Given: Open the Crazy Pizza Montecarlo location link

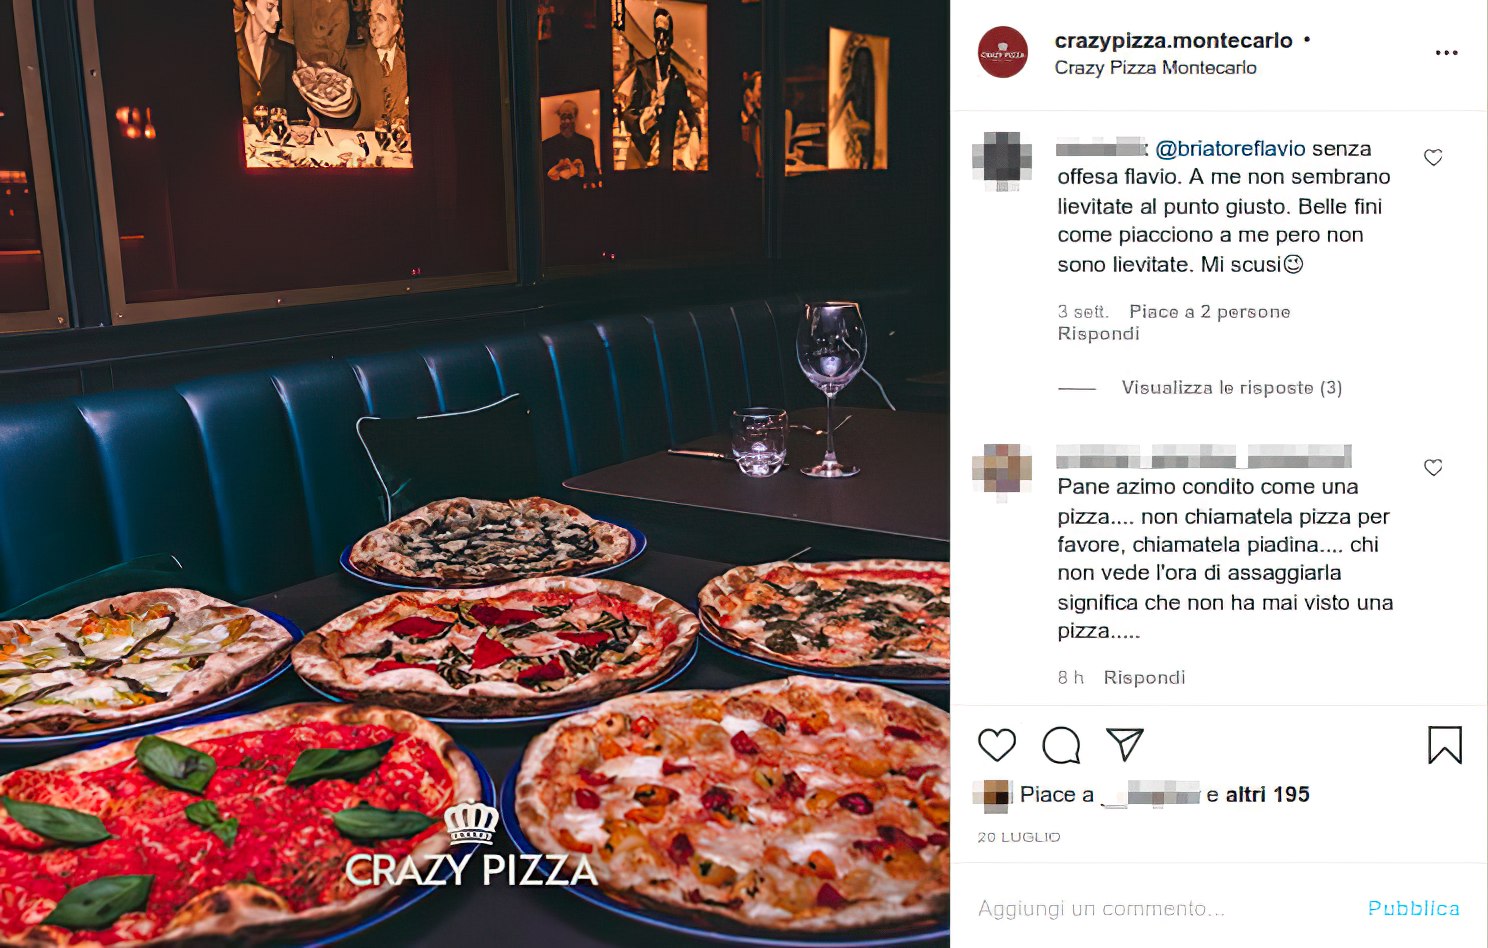Looking at the screenshot, I should [1155, 68].
